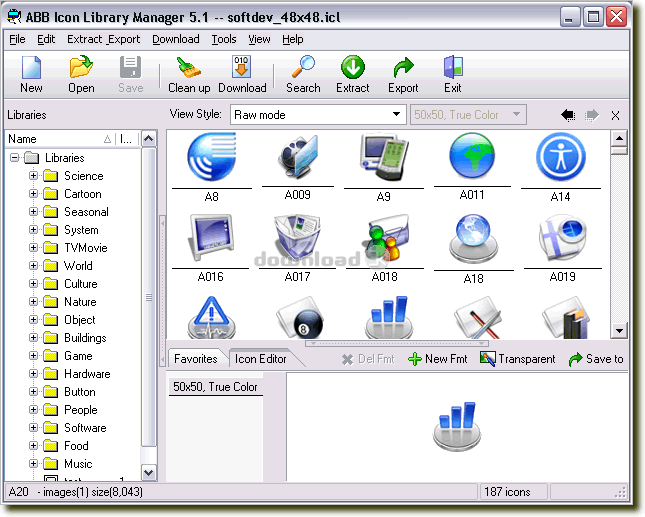
Task: Click the Clean up broom icon
Action: pos(188,68)
